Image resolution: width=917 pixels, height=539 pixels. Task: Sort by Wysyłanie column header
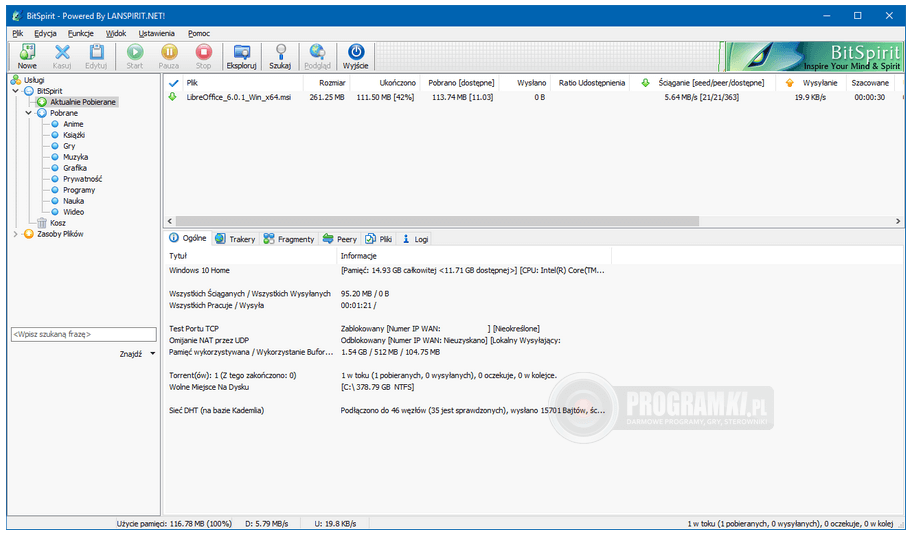811,83
